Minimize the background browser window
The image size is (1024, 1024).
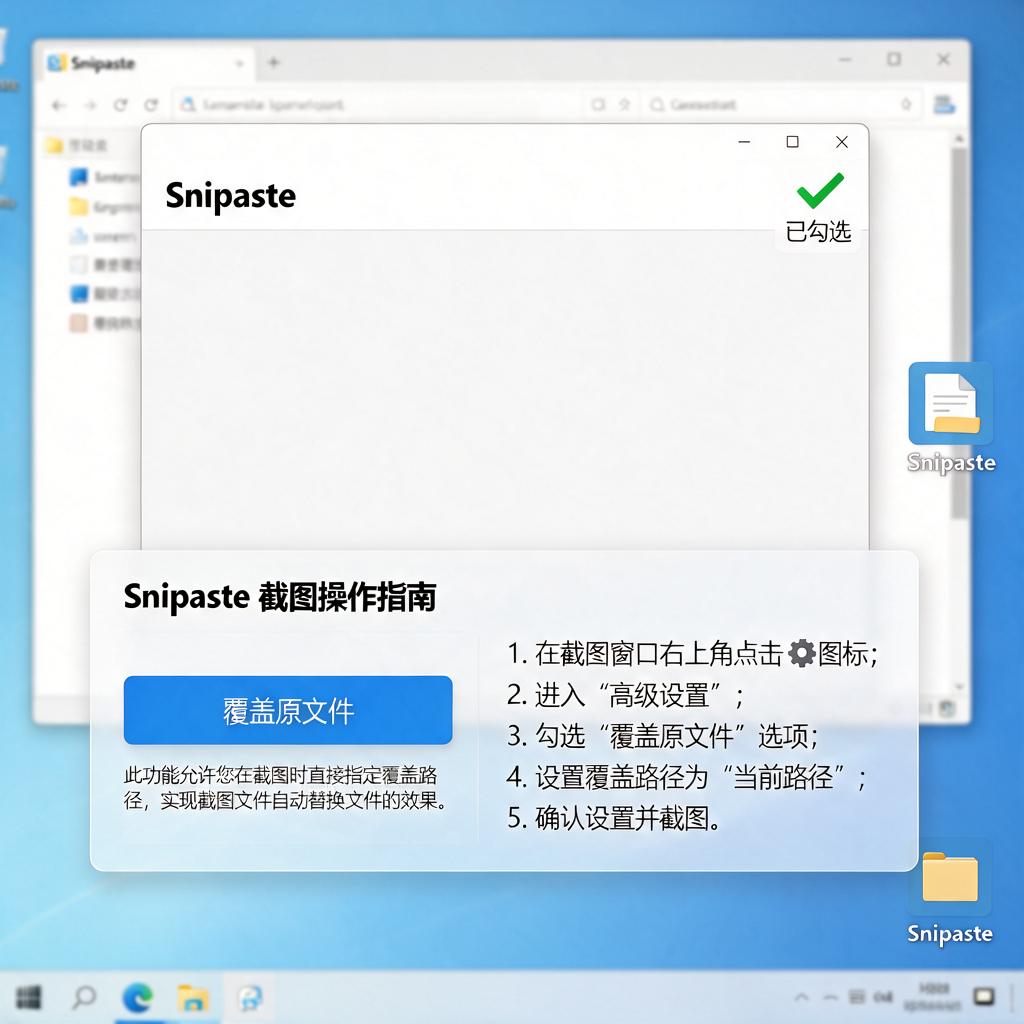pyautogui.click(x=845, y=60)
